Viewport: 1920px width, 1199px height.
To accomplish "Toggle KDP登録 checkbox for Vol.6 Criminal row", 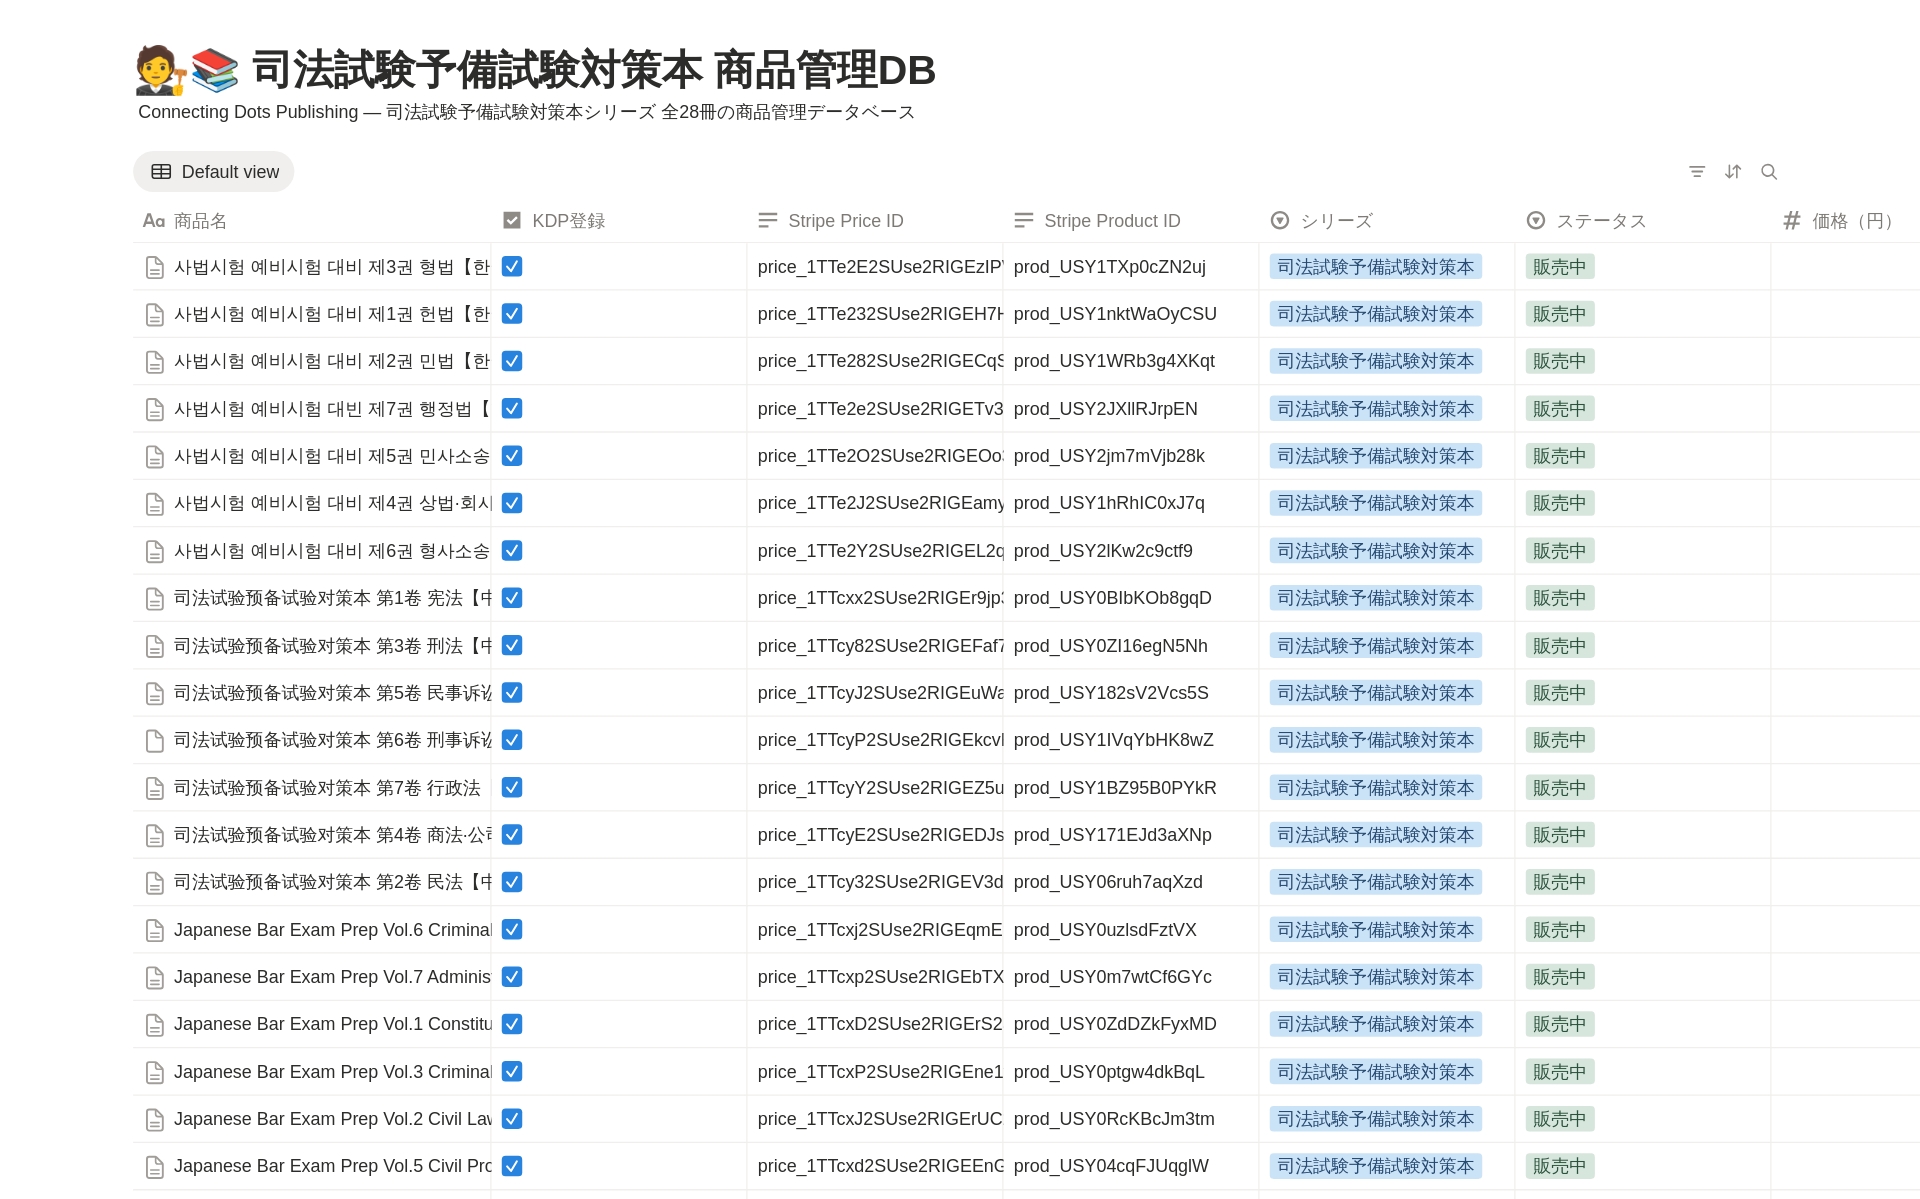I will [512, 930].
